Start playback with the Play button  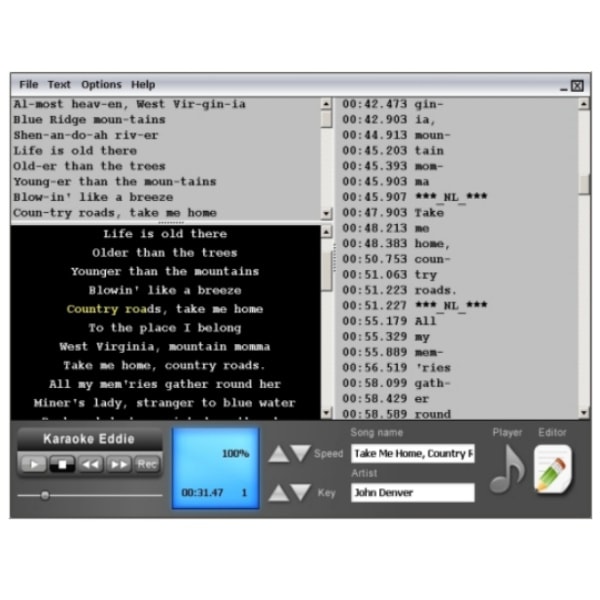(34, 464)
